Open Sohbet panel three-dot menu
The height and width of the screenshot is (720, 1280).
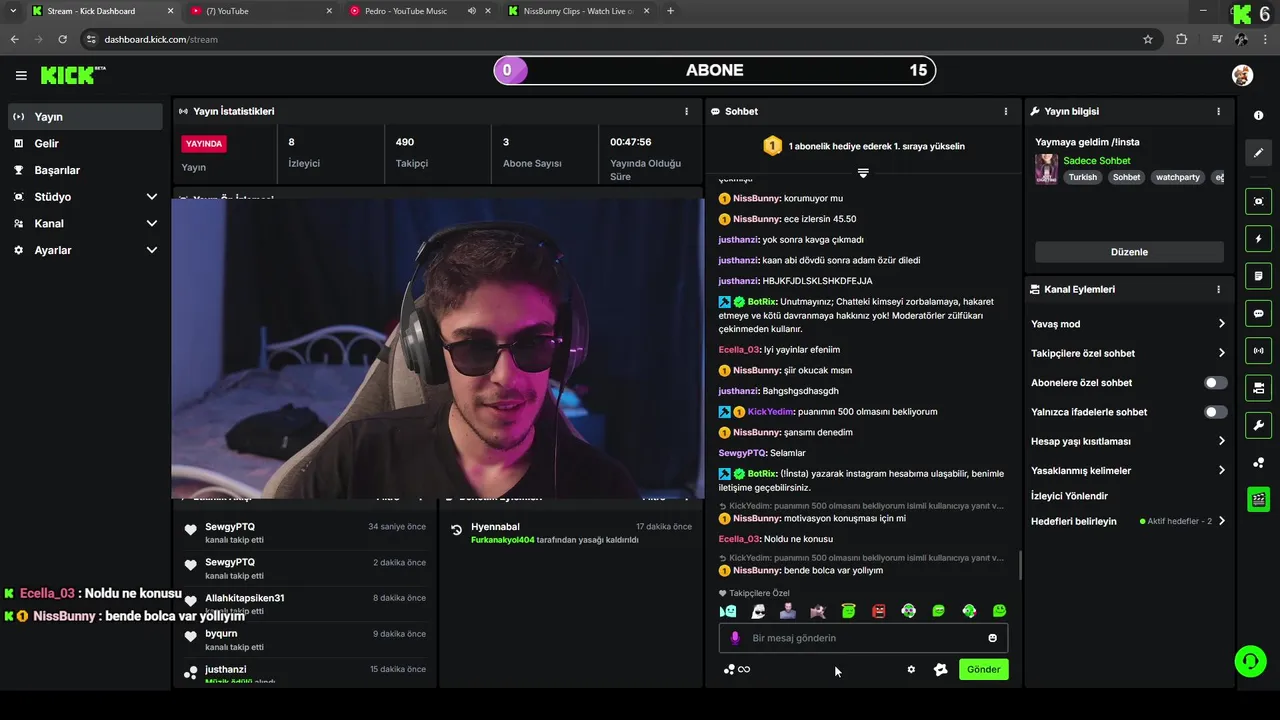pyautogui.click(x=1006, y=112)
